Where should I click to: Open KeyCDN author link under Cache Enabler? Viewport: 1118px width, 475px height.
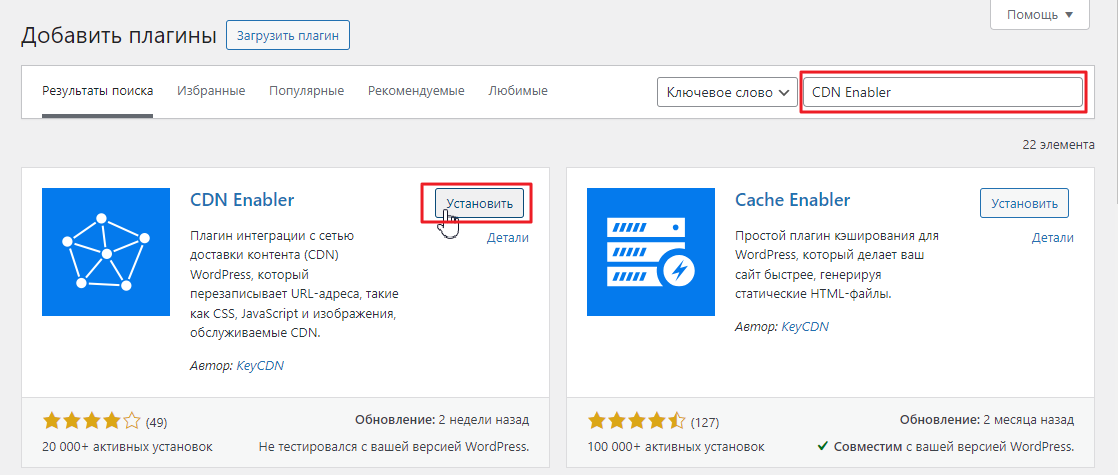point(805,326)
